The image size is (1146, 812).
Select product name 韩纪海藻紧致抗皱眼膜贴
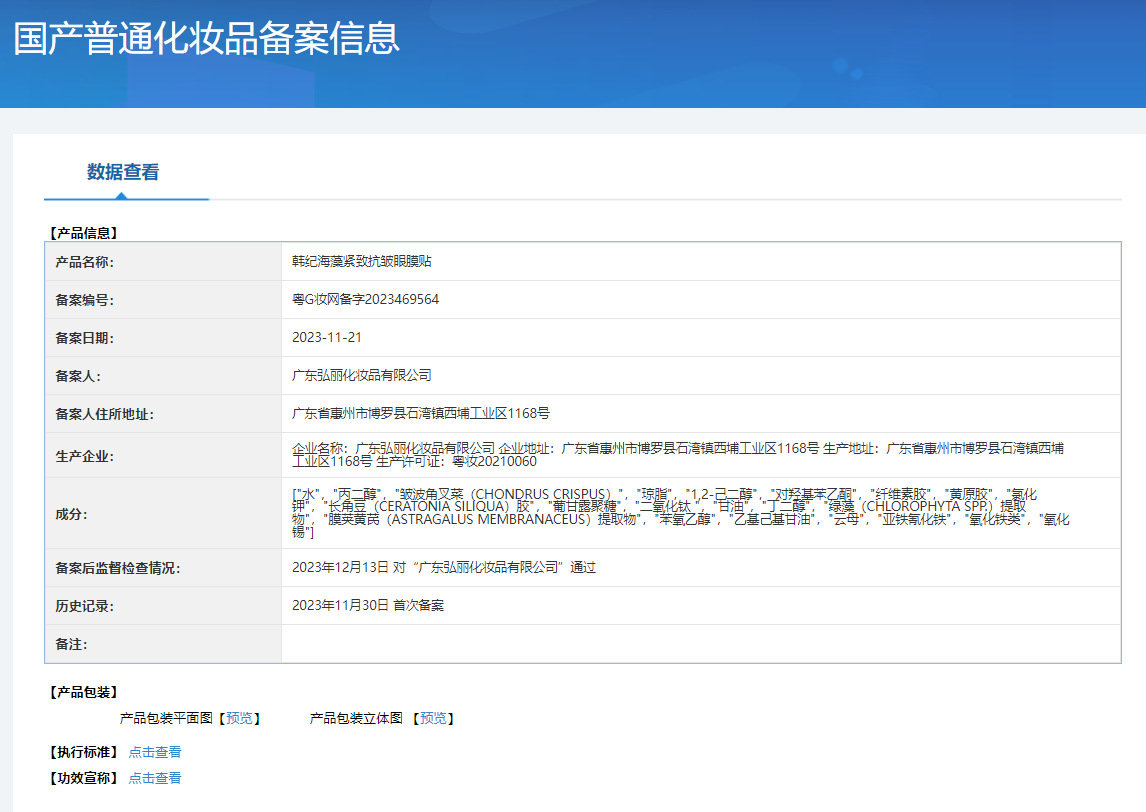pyautogui.click(x=362, y=262)
